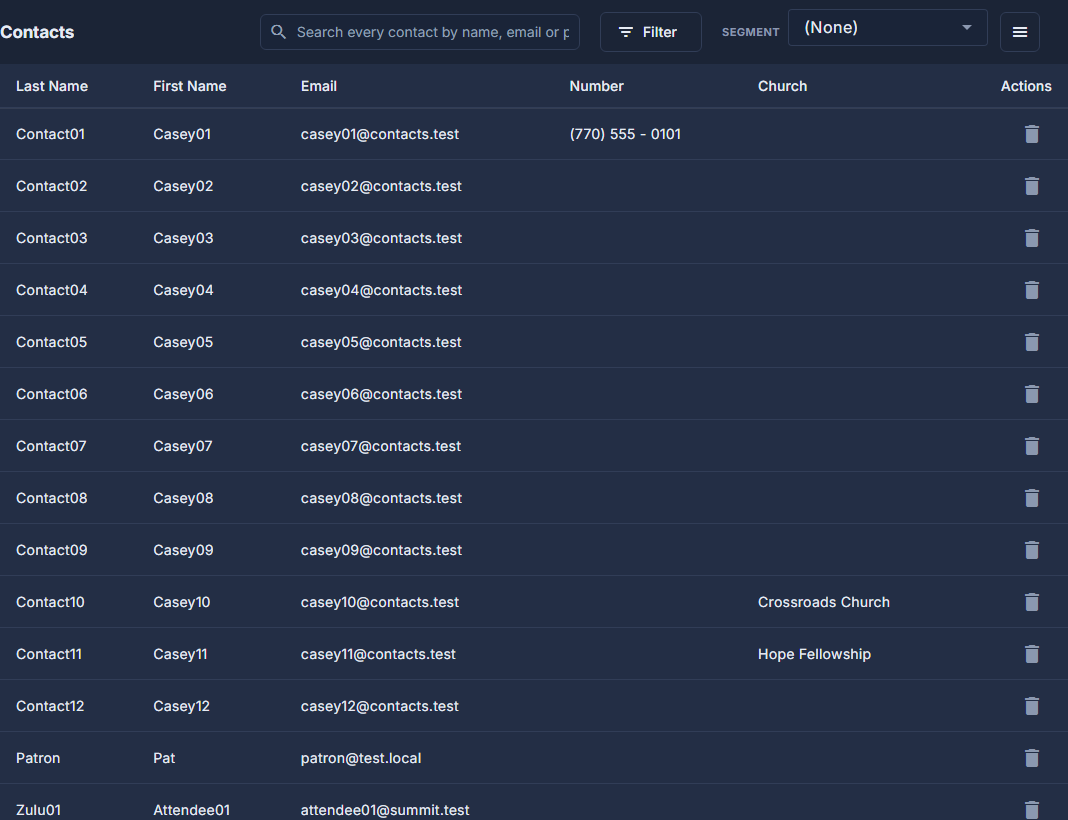Select the Contact01 last name cell
This screenshot has height=820, width=1068.
50,134
